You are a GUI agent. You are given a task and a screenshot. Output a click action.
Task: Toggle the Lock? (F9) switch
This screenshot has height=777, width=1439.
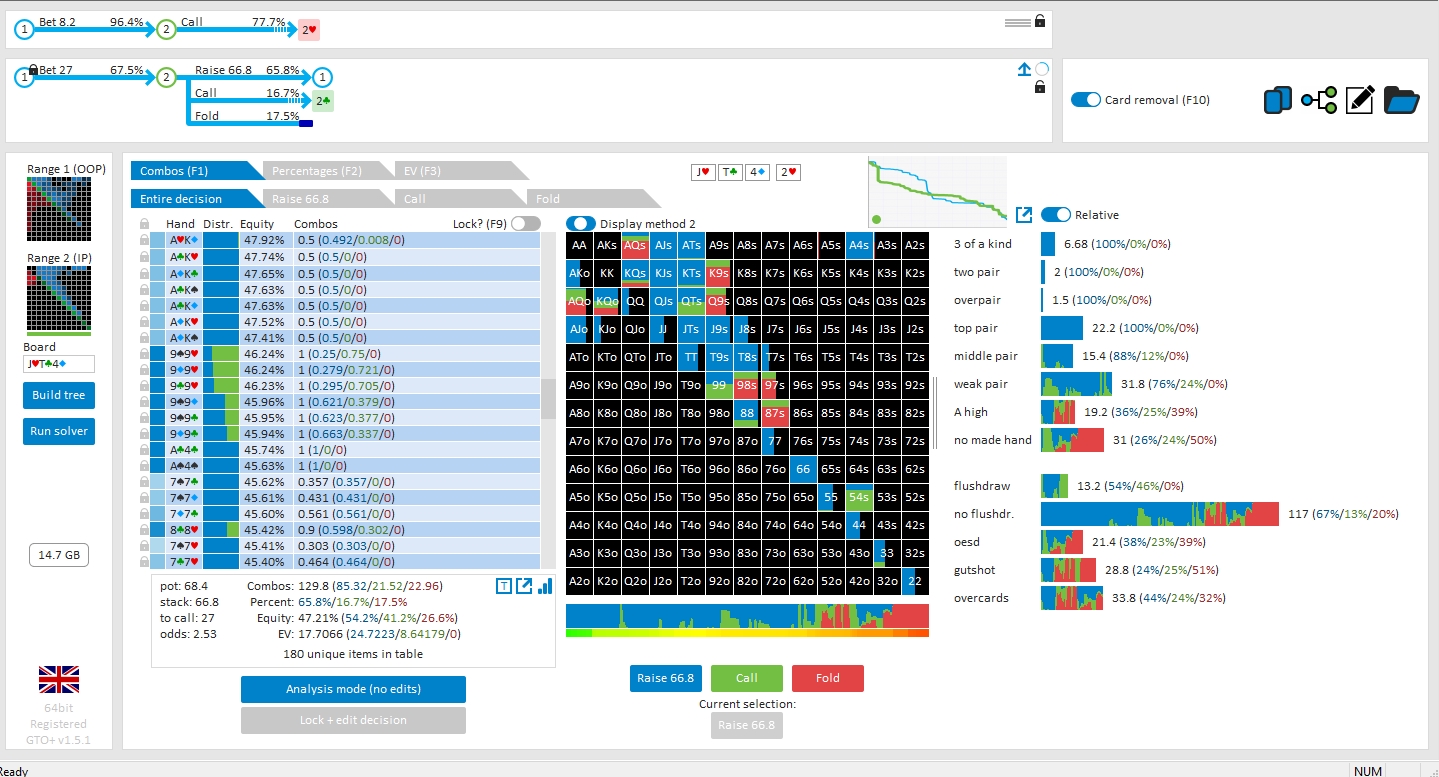click(x=525, y=224)
